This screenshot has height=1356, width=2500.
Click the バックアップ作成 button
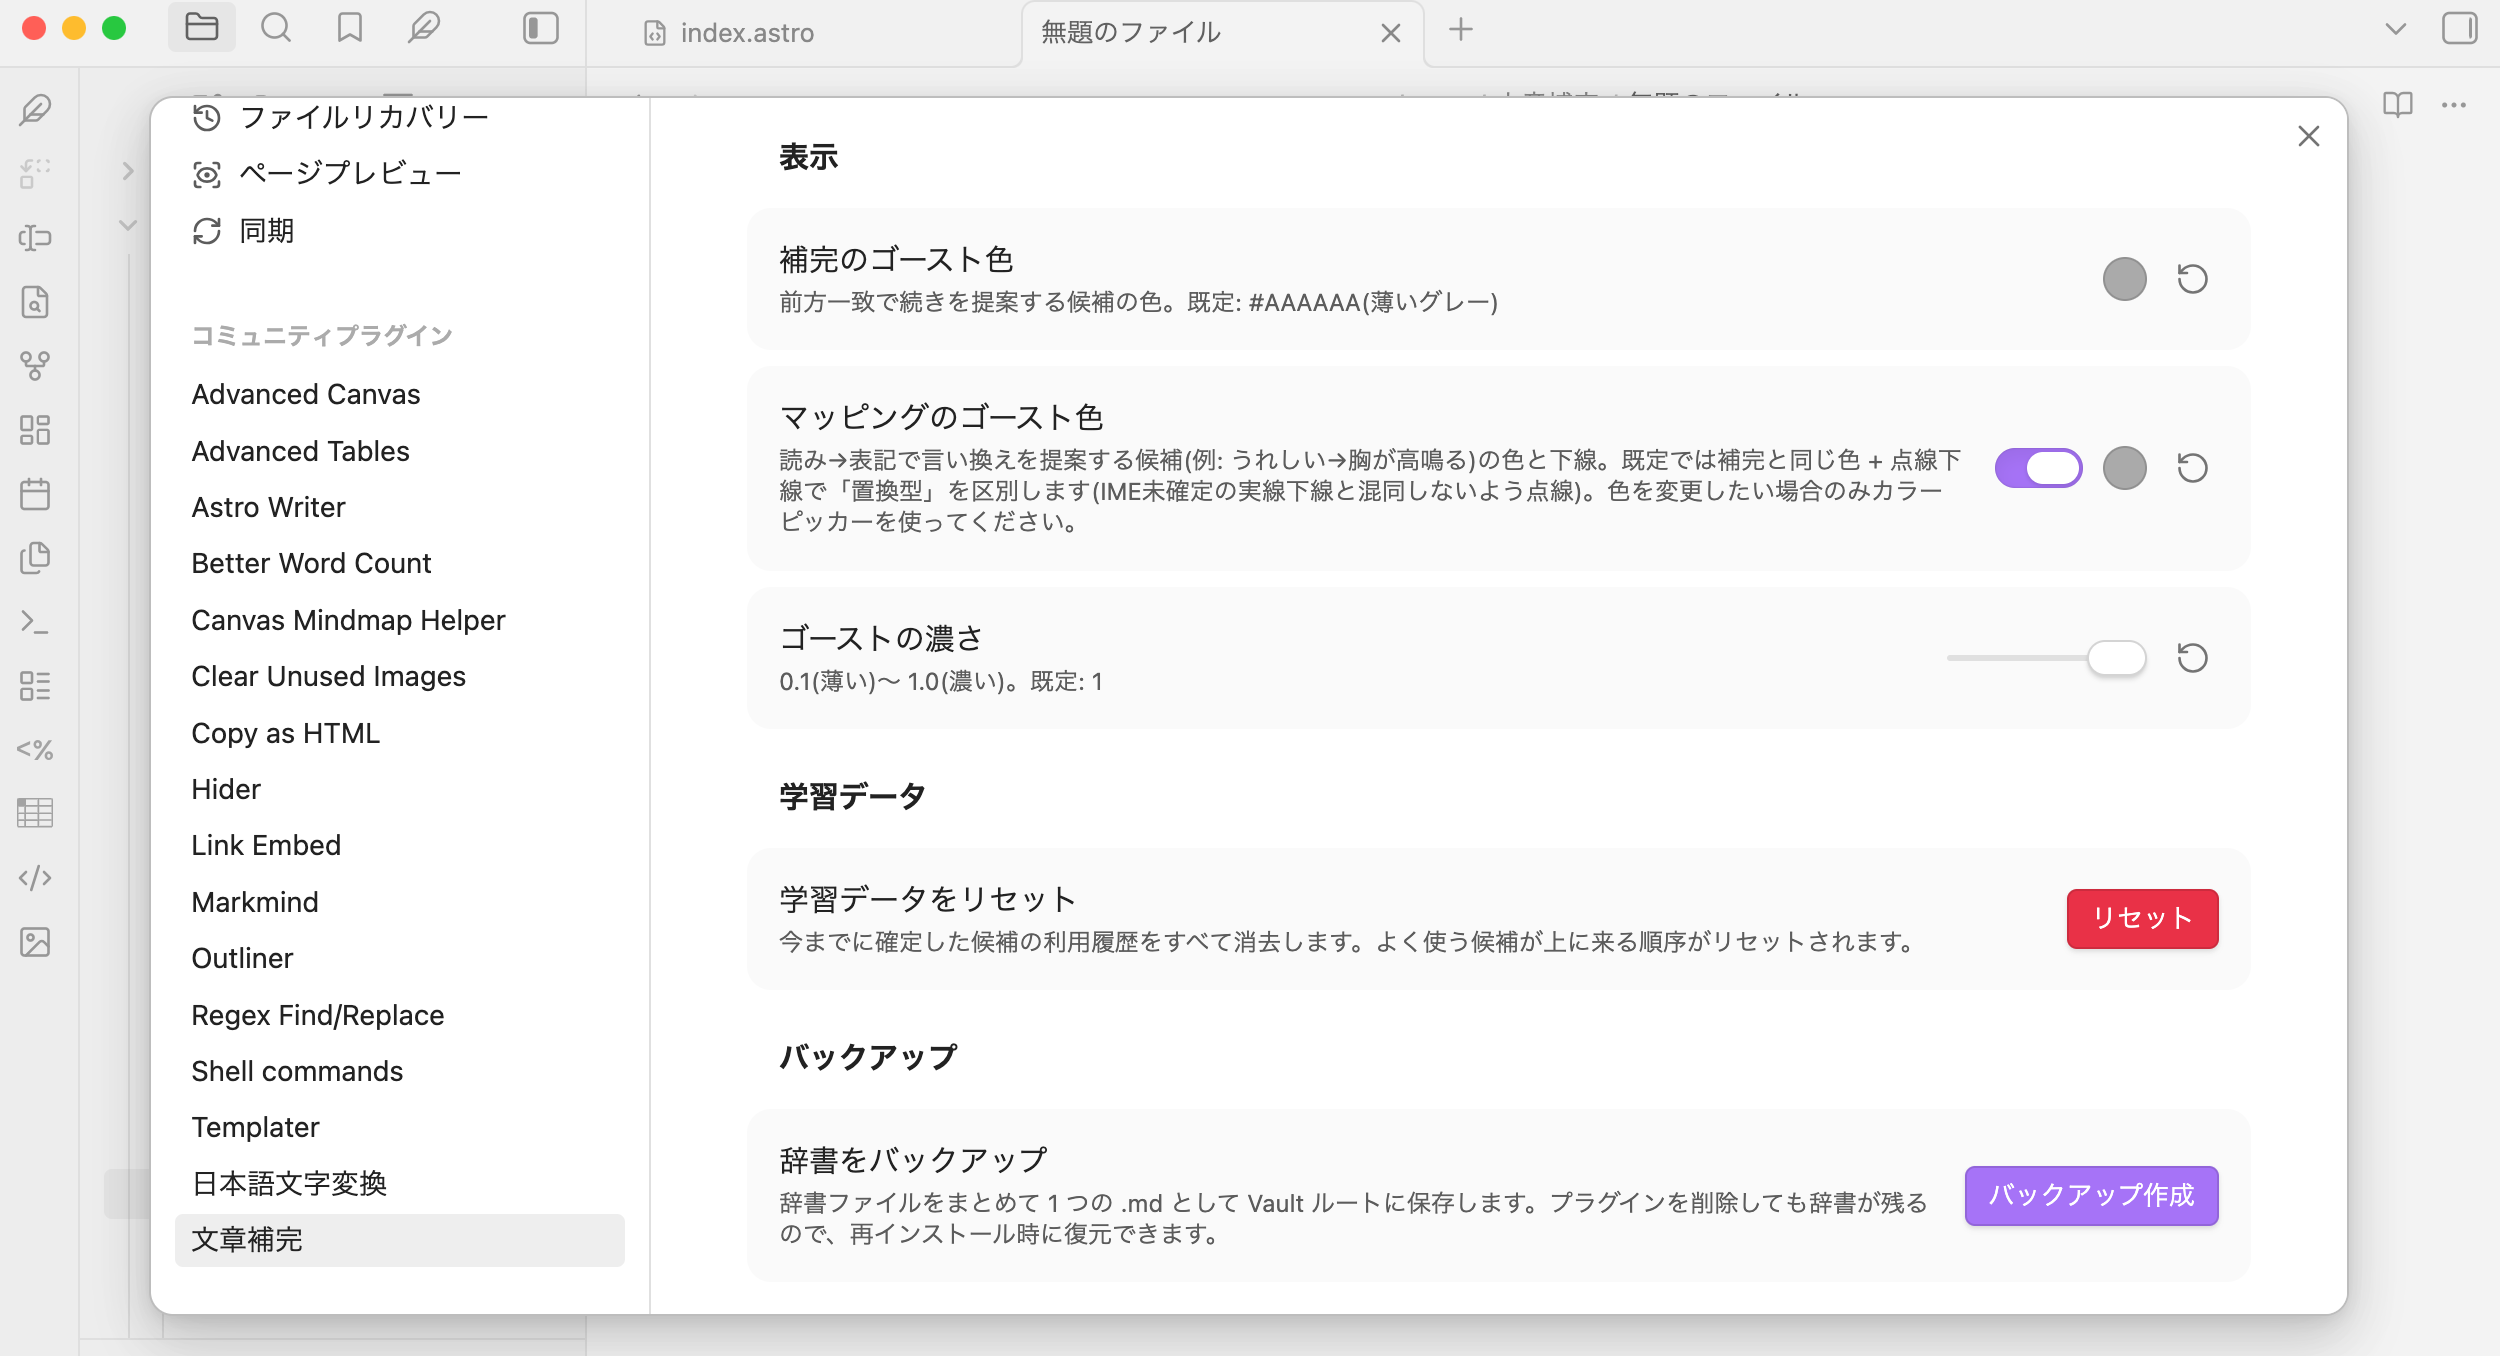2091,1195
